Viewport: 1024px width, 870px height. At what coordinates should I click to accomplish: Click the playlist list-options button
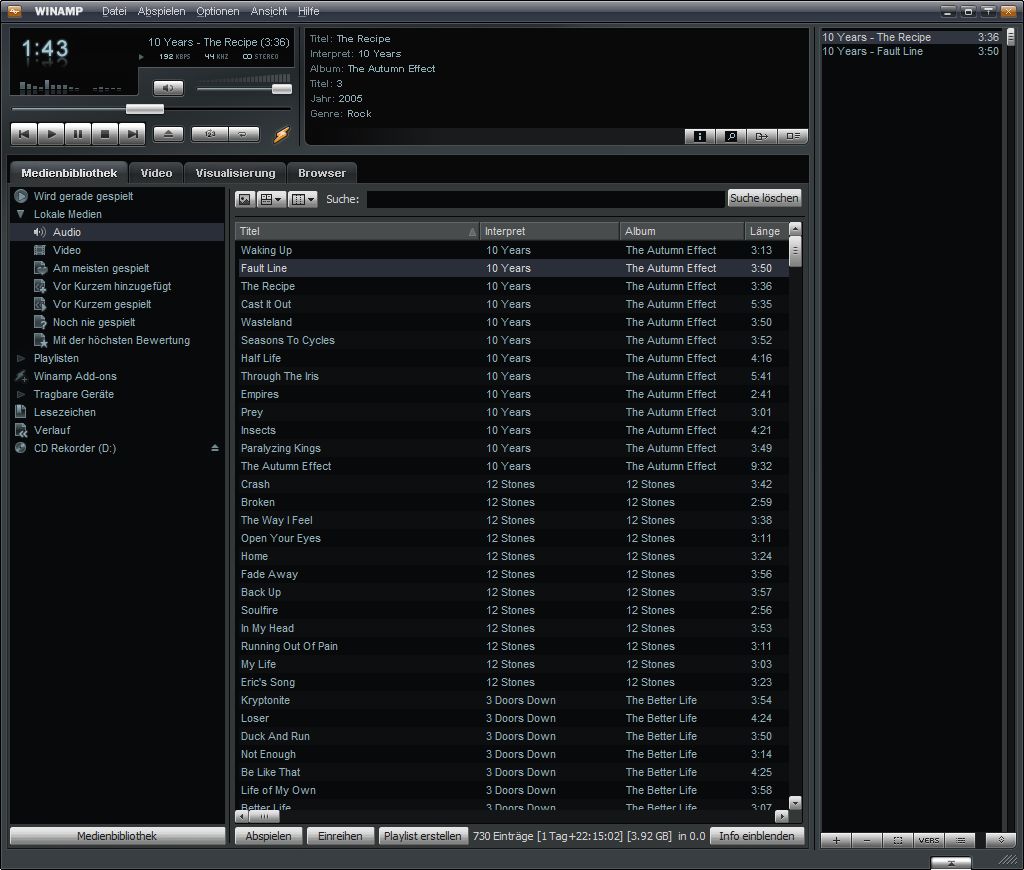[x=960, y=841]
